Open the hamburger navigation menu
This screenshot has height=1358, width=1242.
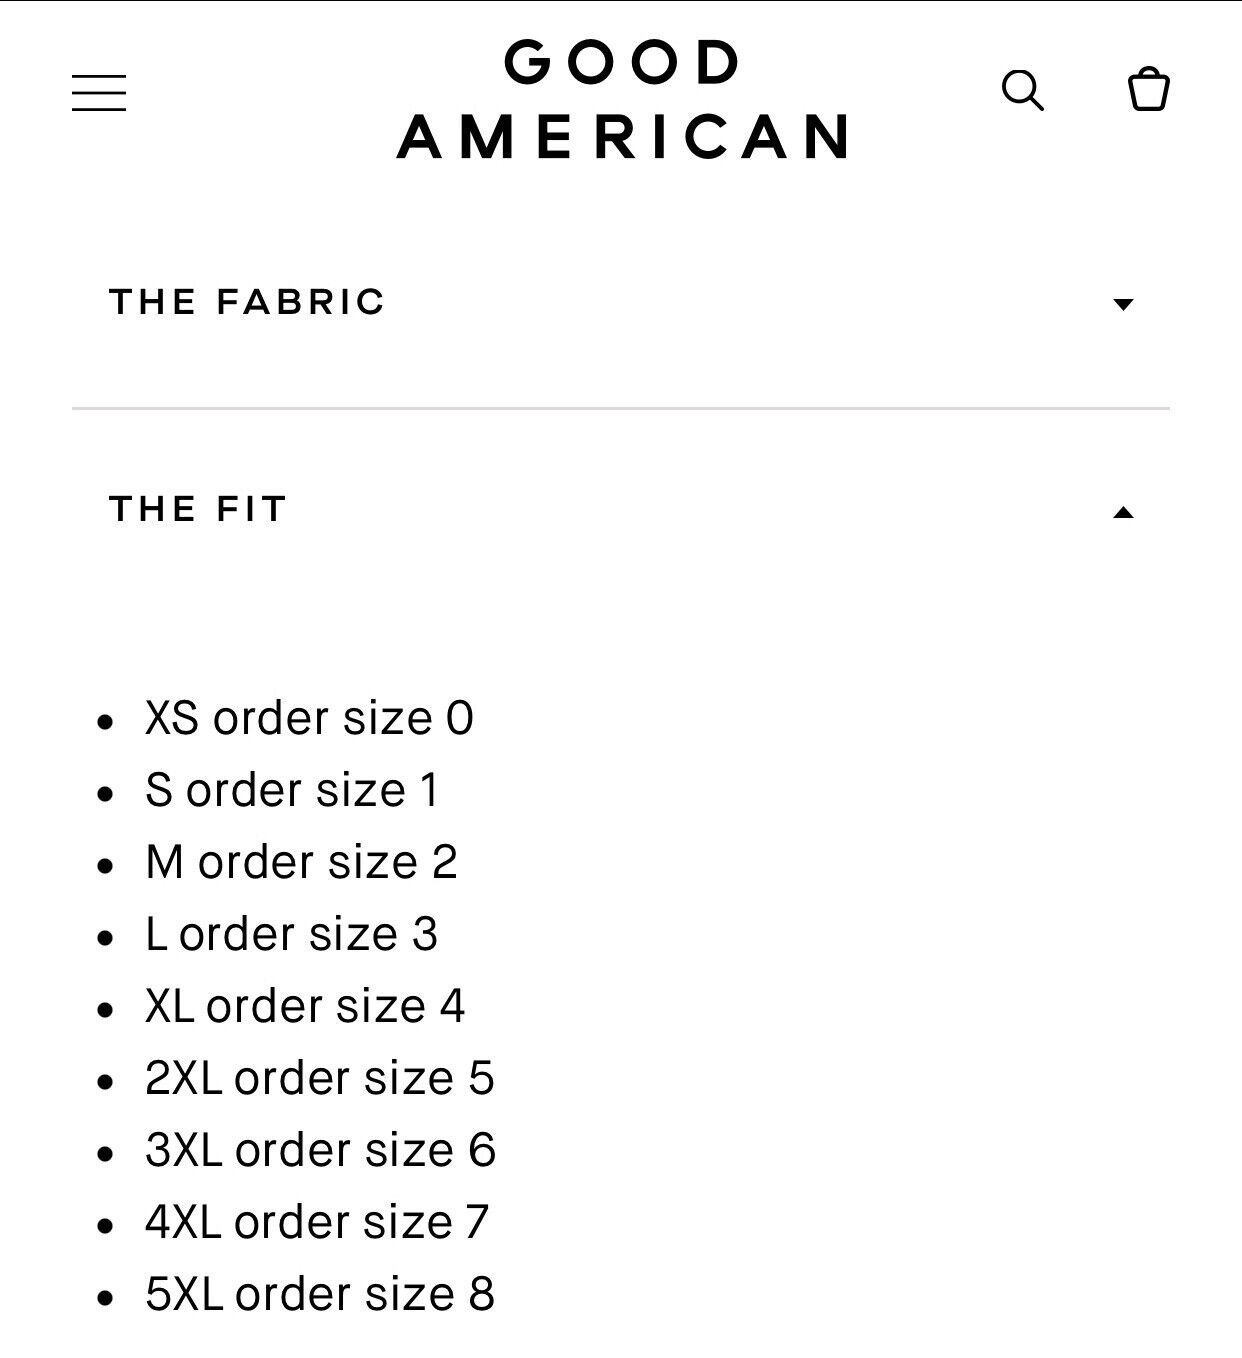pyautogui.click(x=99, y=92)
